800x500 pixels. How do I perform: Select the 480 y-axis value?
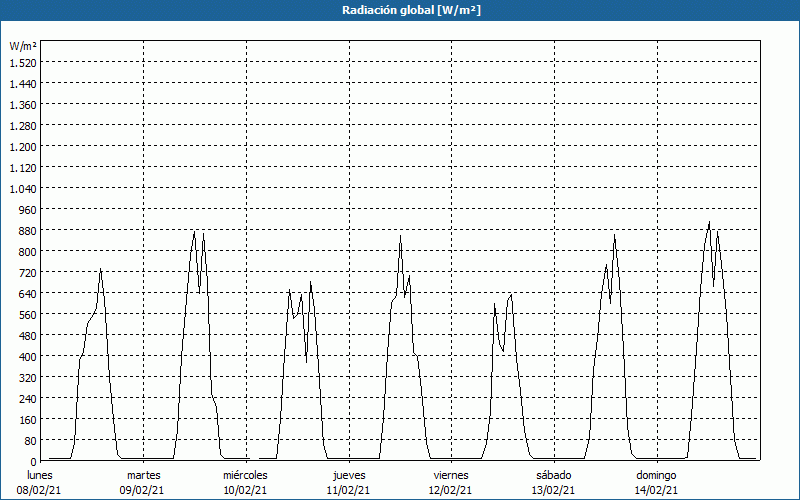(28, 336)
